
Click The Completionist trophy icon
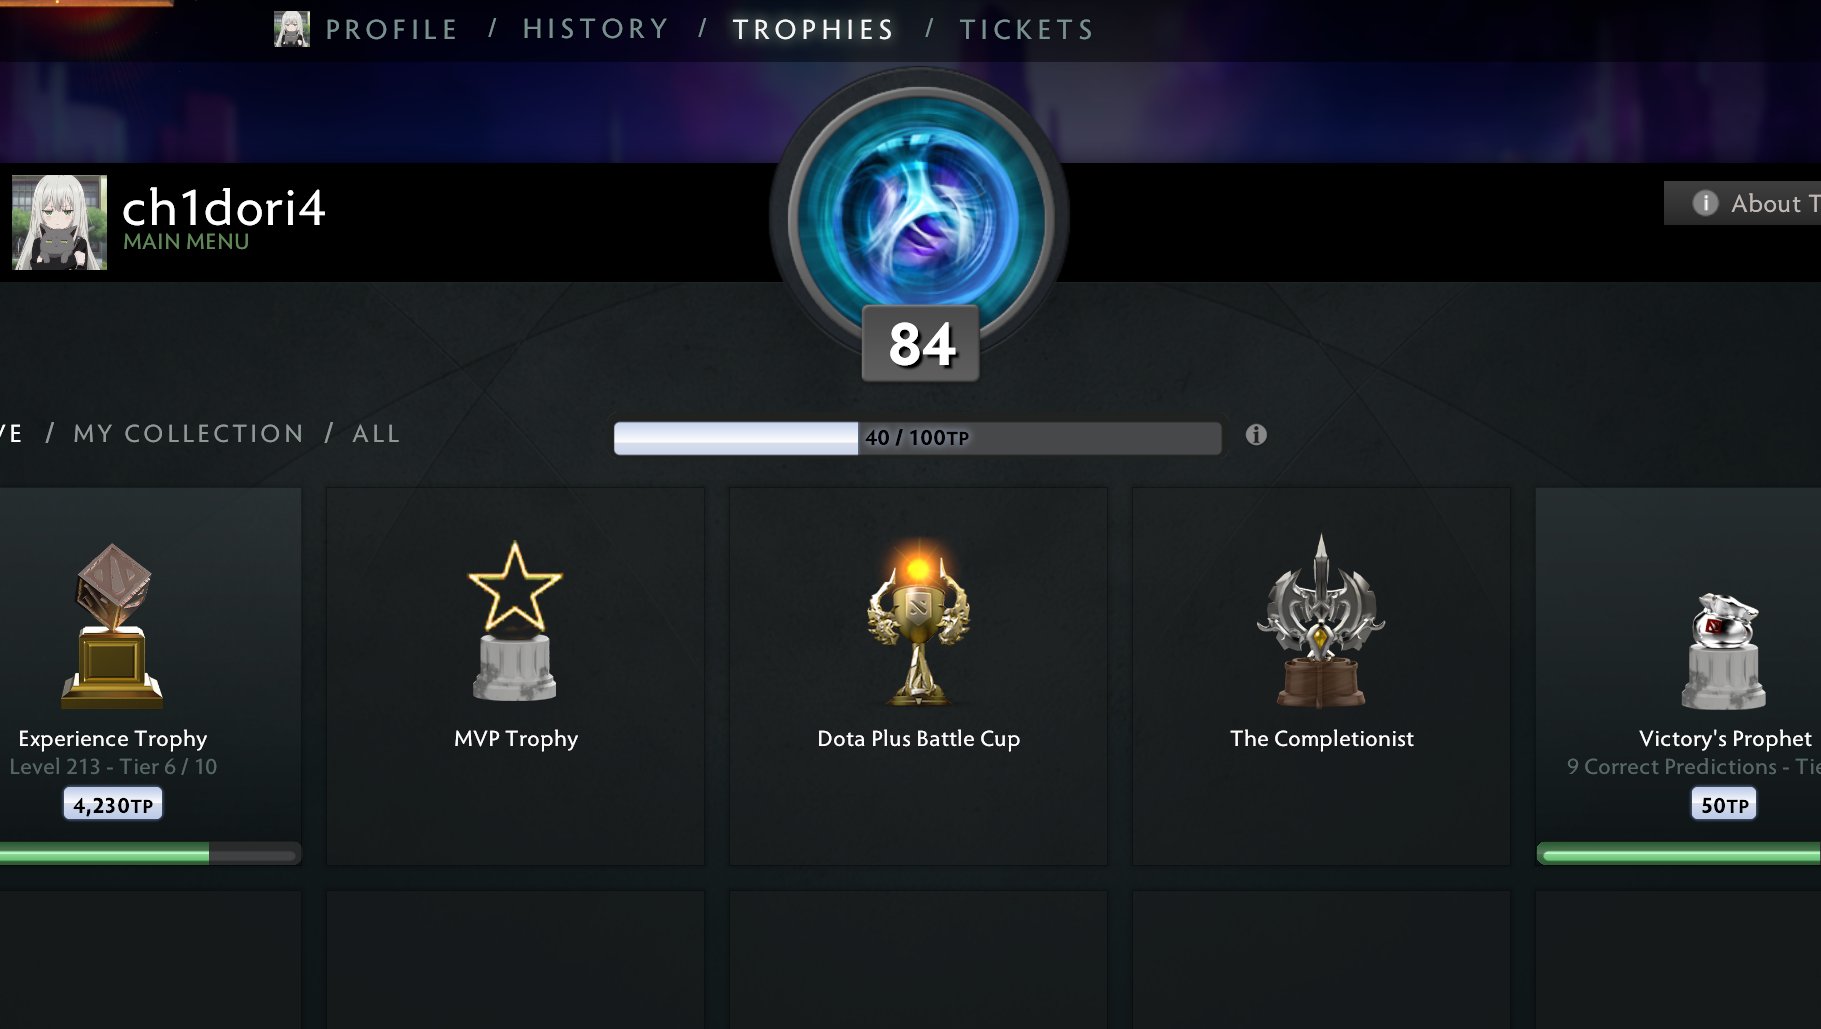[1321, 621]
